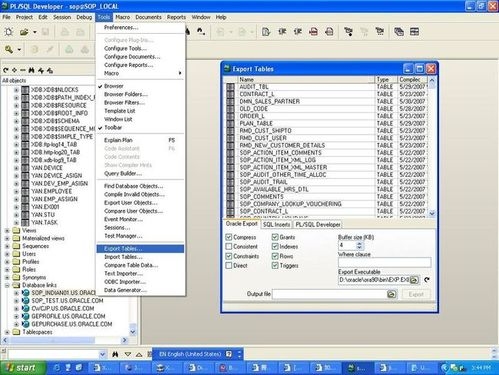The height and width of the screenshot is (375, 499).
Task: Toggle the Rows checkbox
Action: tap(275, 256)
